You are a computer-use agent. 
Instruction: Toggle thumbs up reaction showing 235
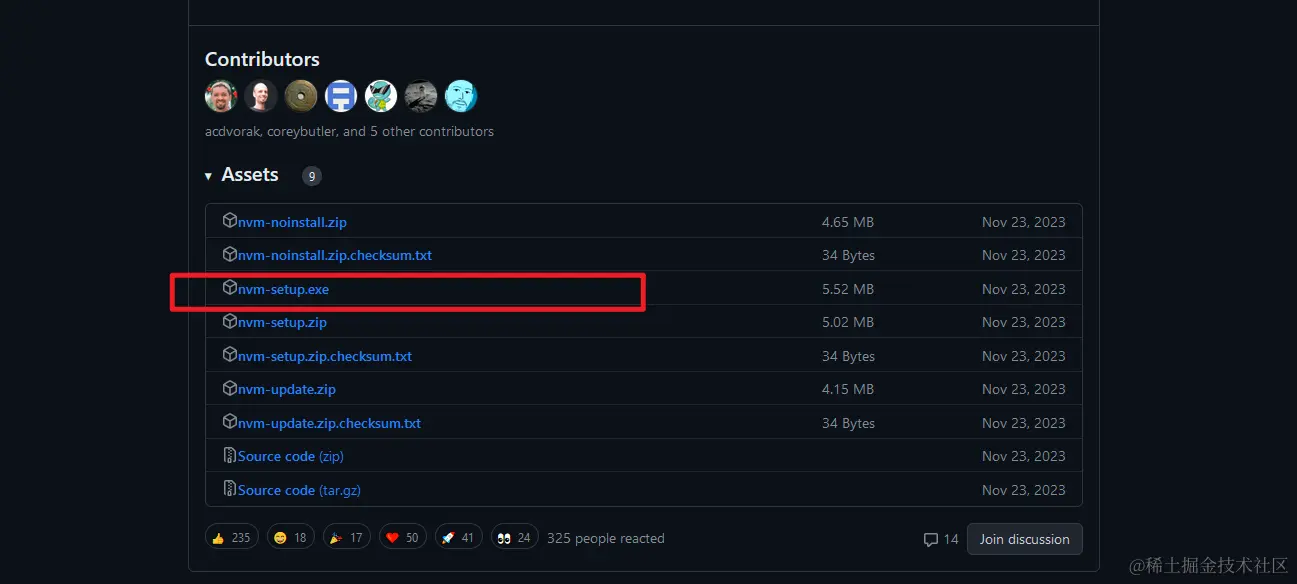[x=232, y=538]
